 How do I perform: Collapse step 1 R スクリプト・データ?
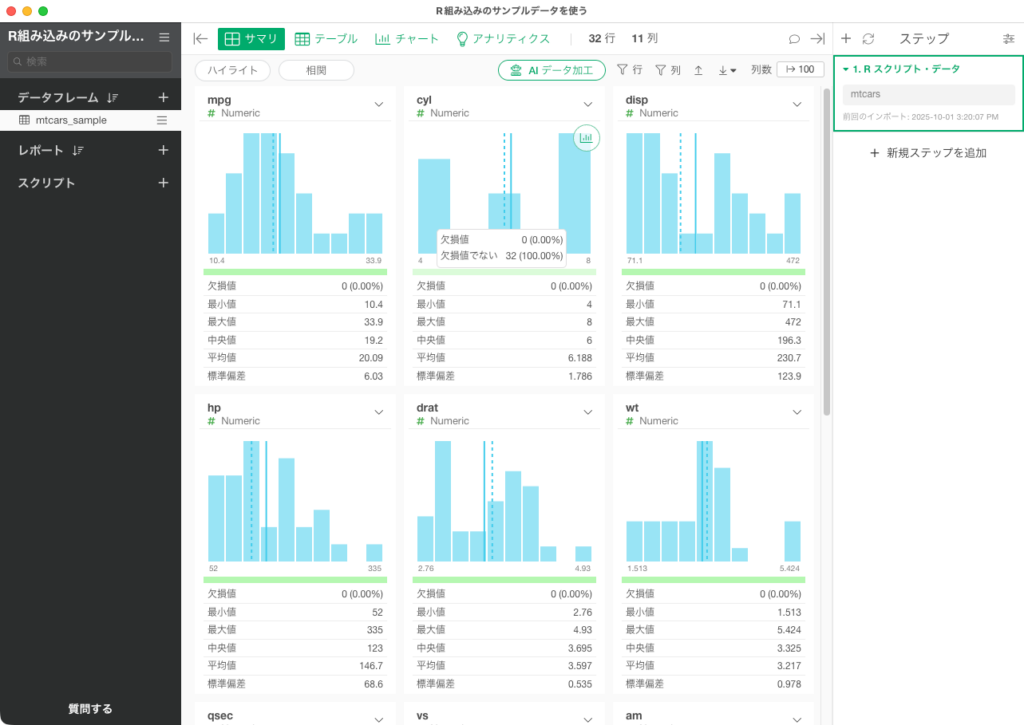tap(846, 69)
